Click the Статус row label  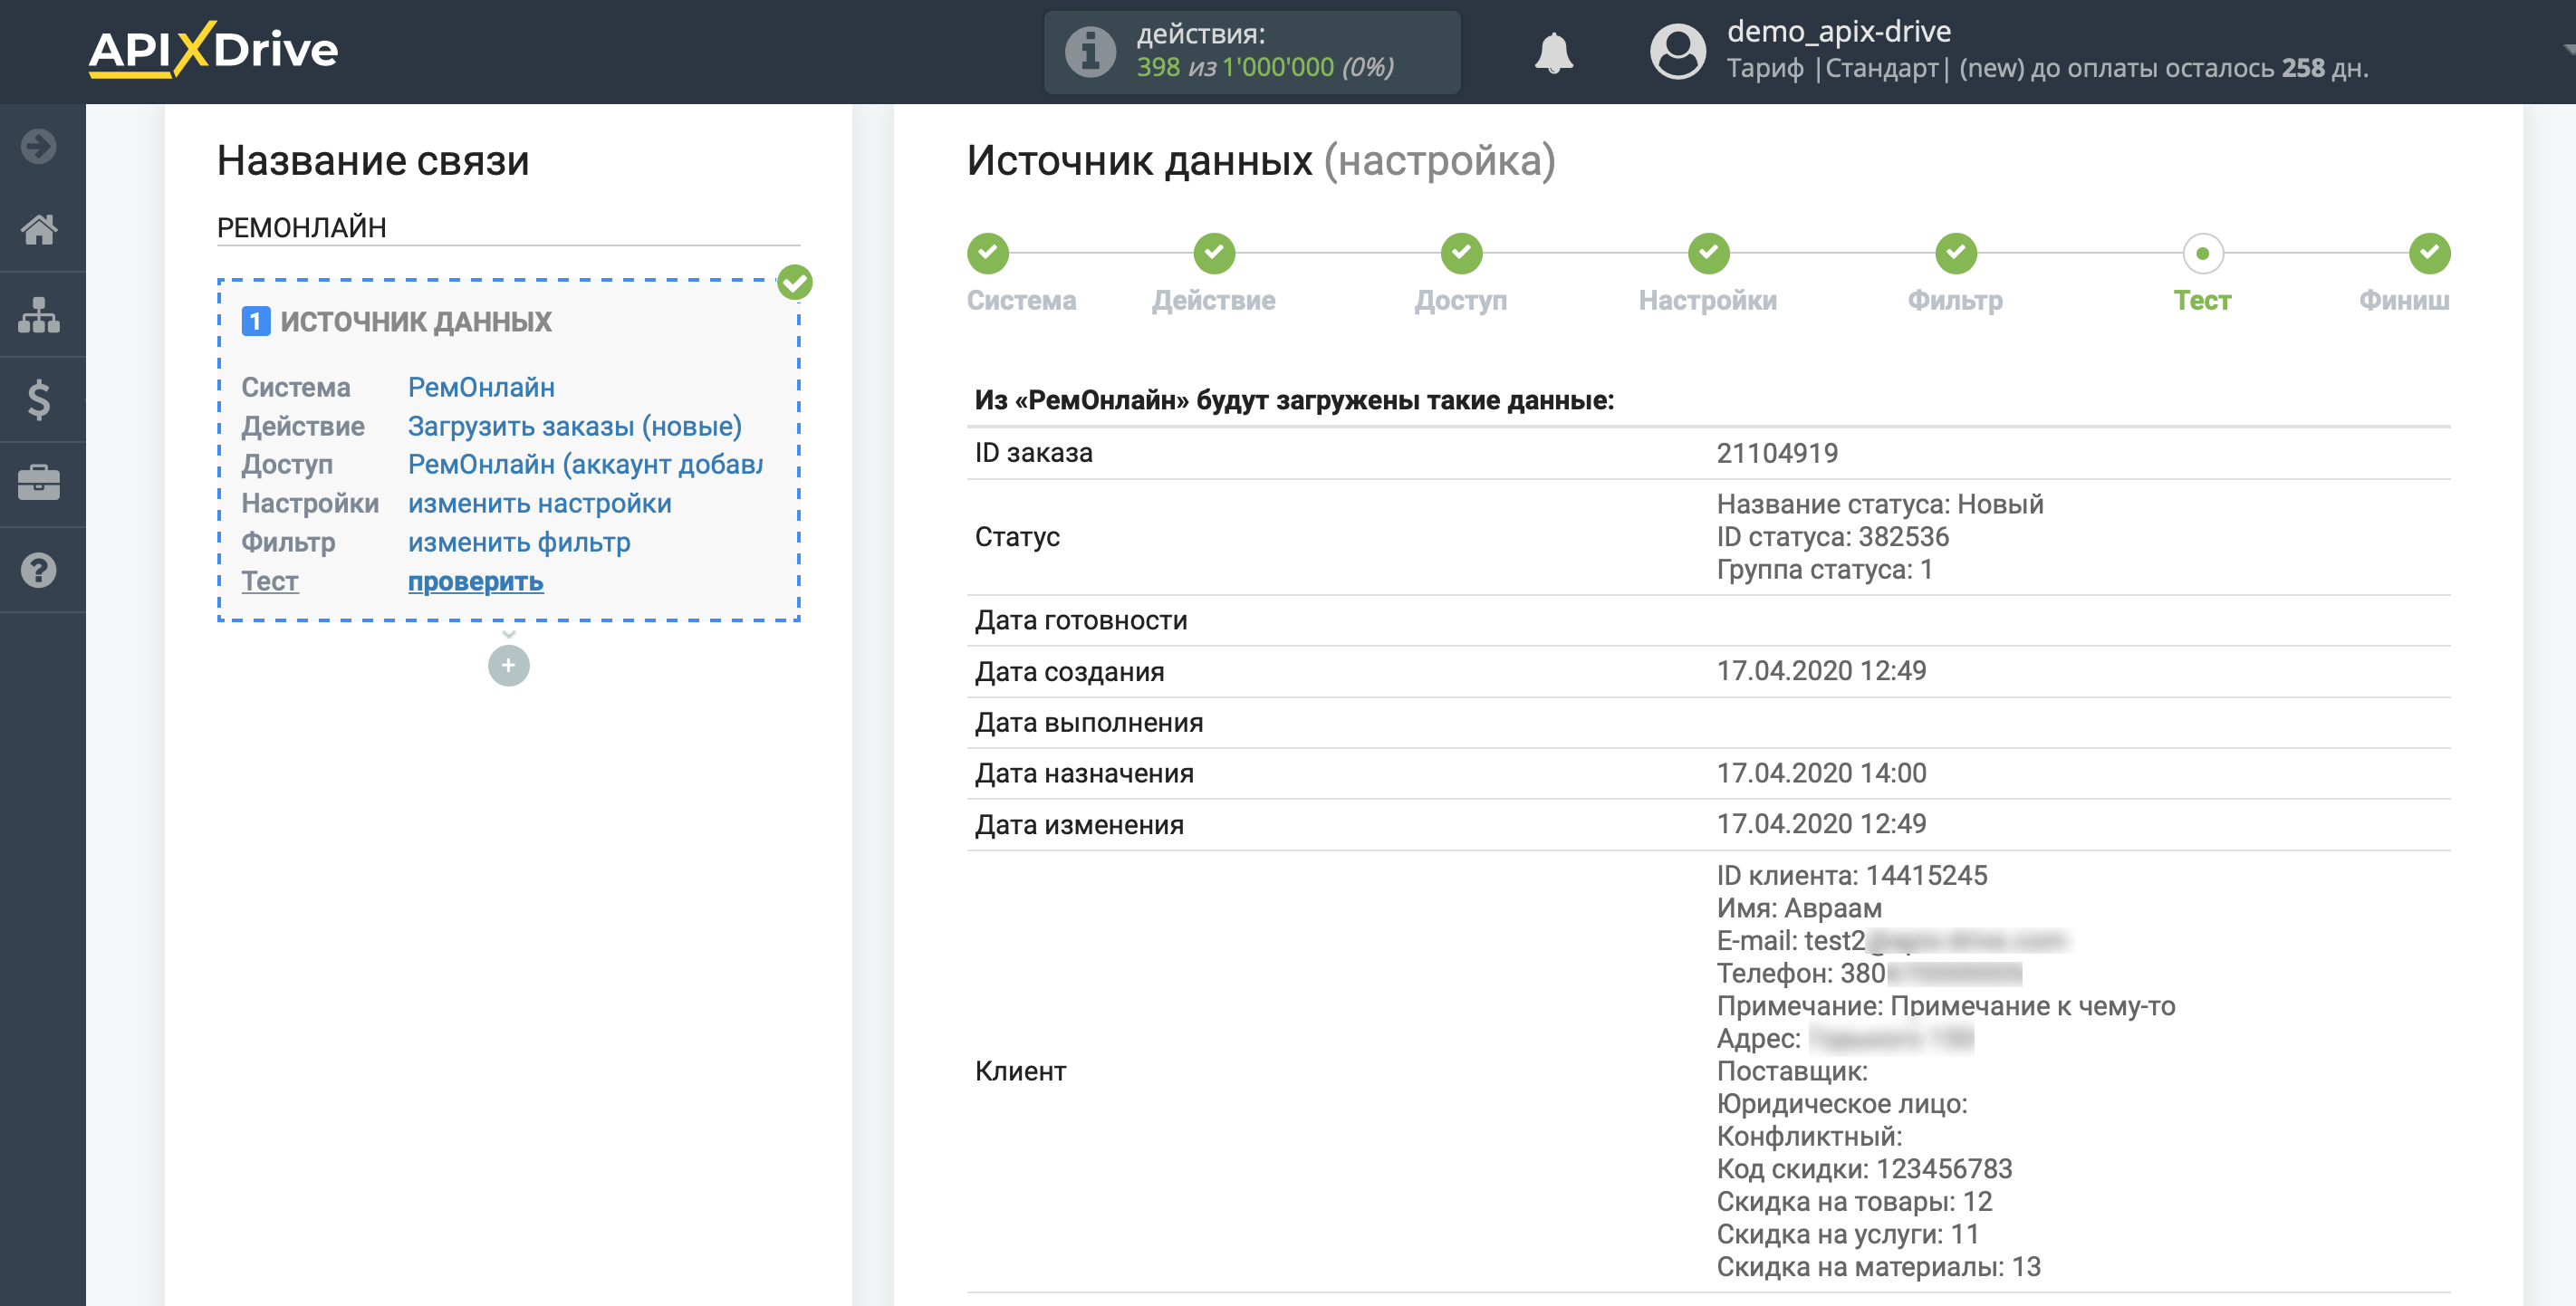coord(1017,537)
